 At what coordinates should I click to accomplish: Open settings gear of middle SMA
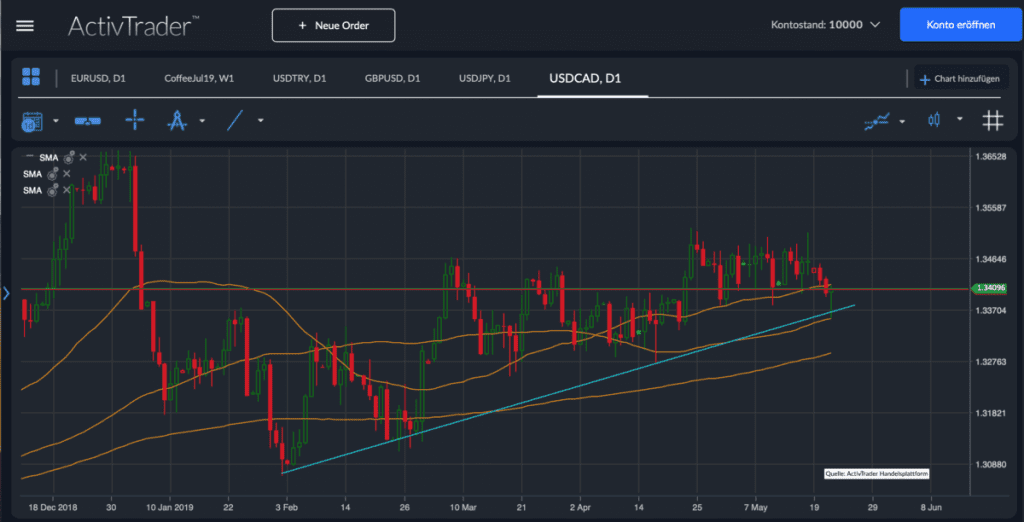click(x=53, y=174)
